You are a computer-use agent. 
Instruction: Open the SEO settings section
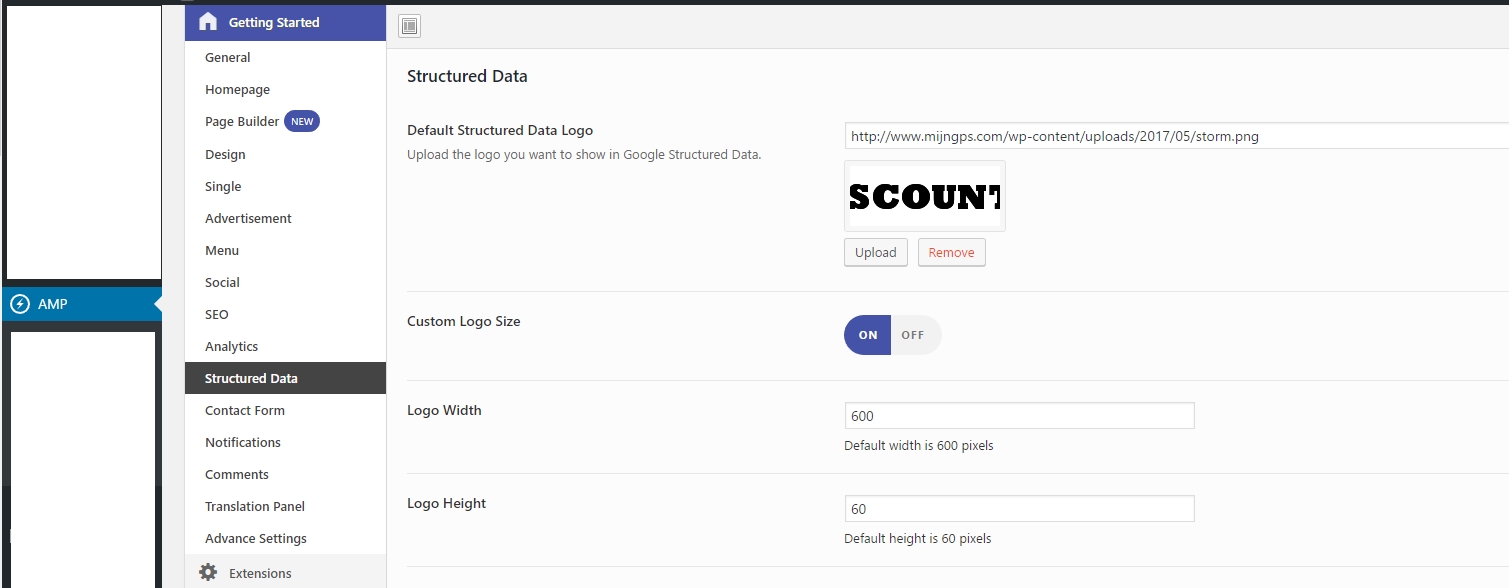pyautogui.click(x=216, y=314)
